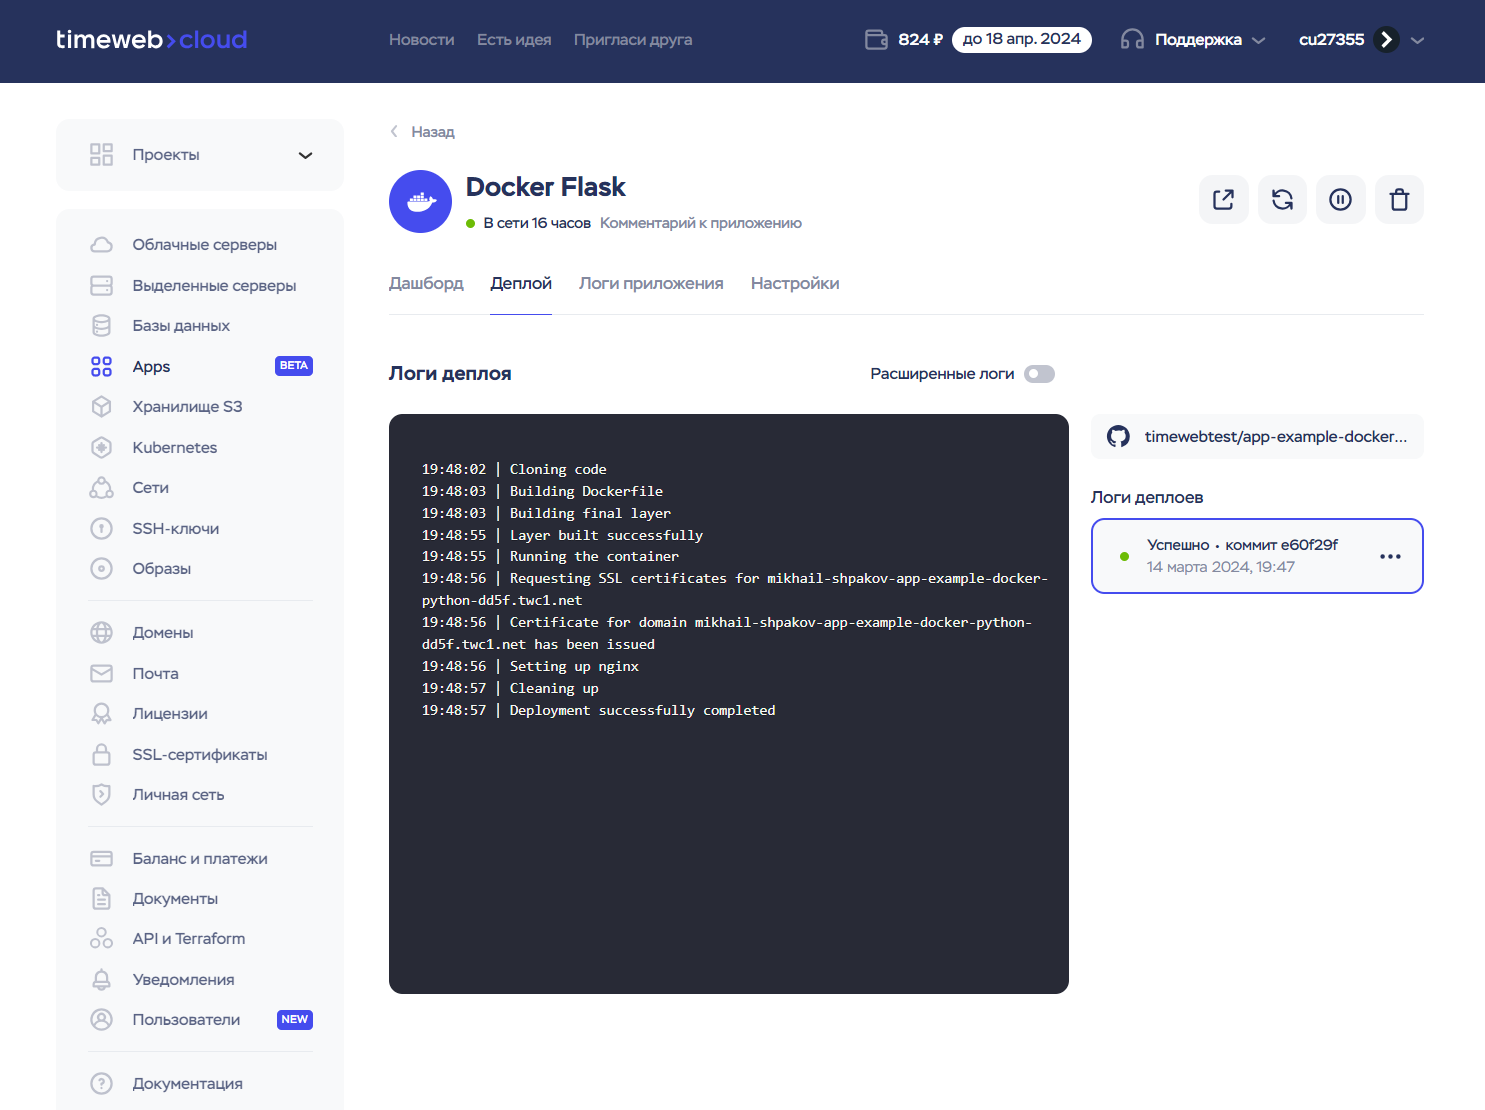The height and width of the screenshot is (1110, 1485).
Task: Enable the Расширенные логи toggle
Action: (1039, 373)
